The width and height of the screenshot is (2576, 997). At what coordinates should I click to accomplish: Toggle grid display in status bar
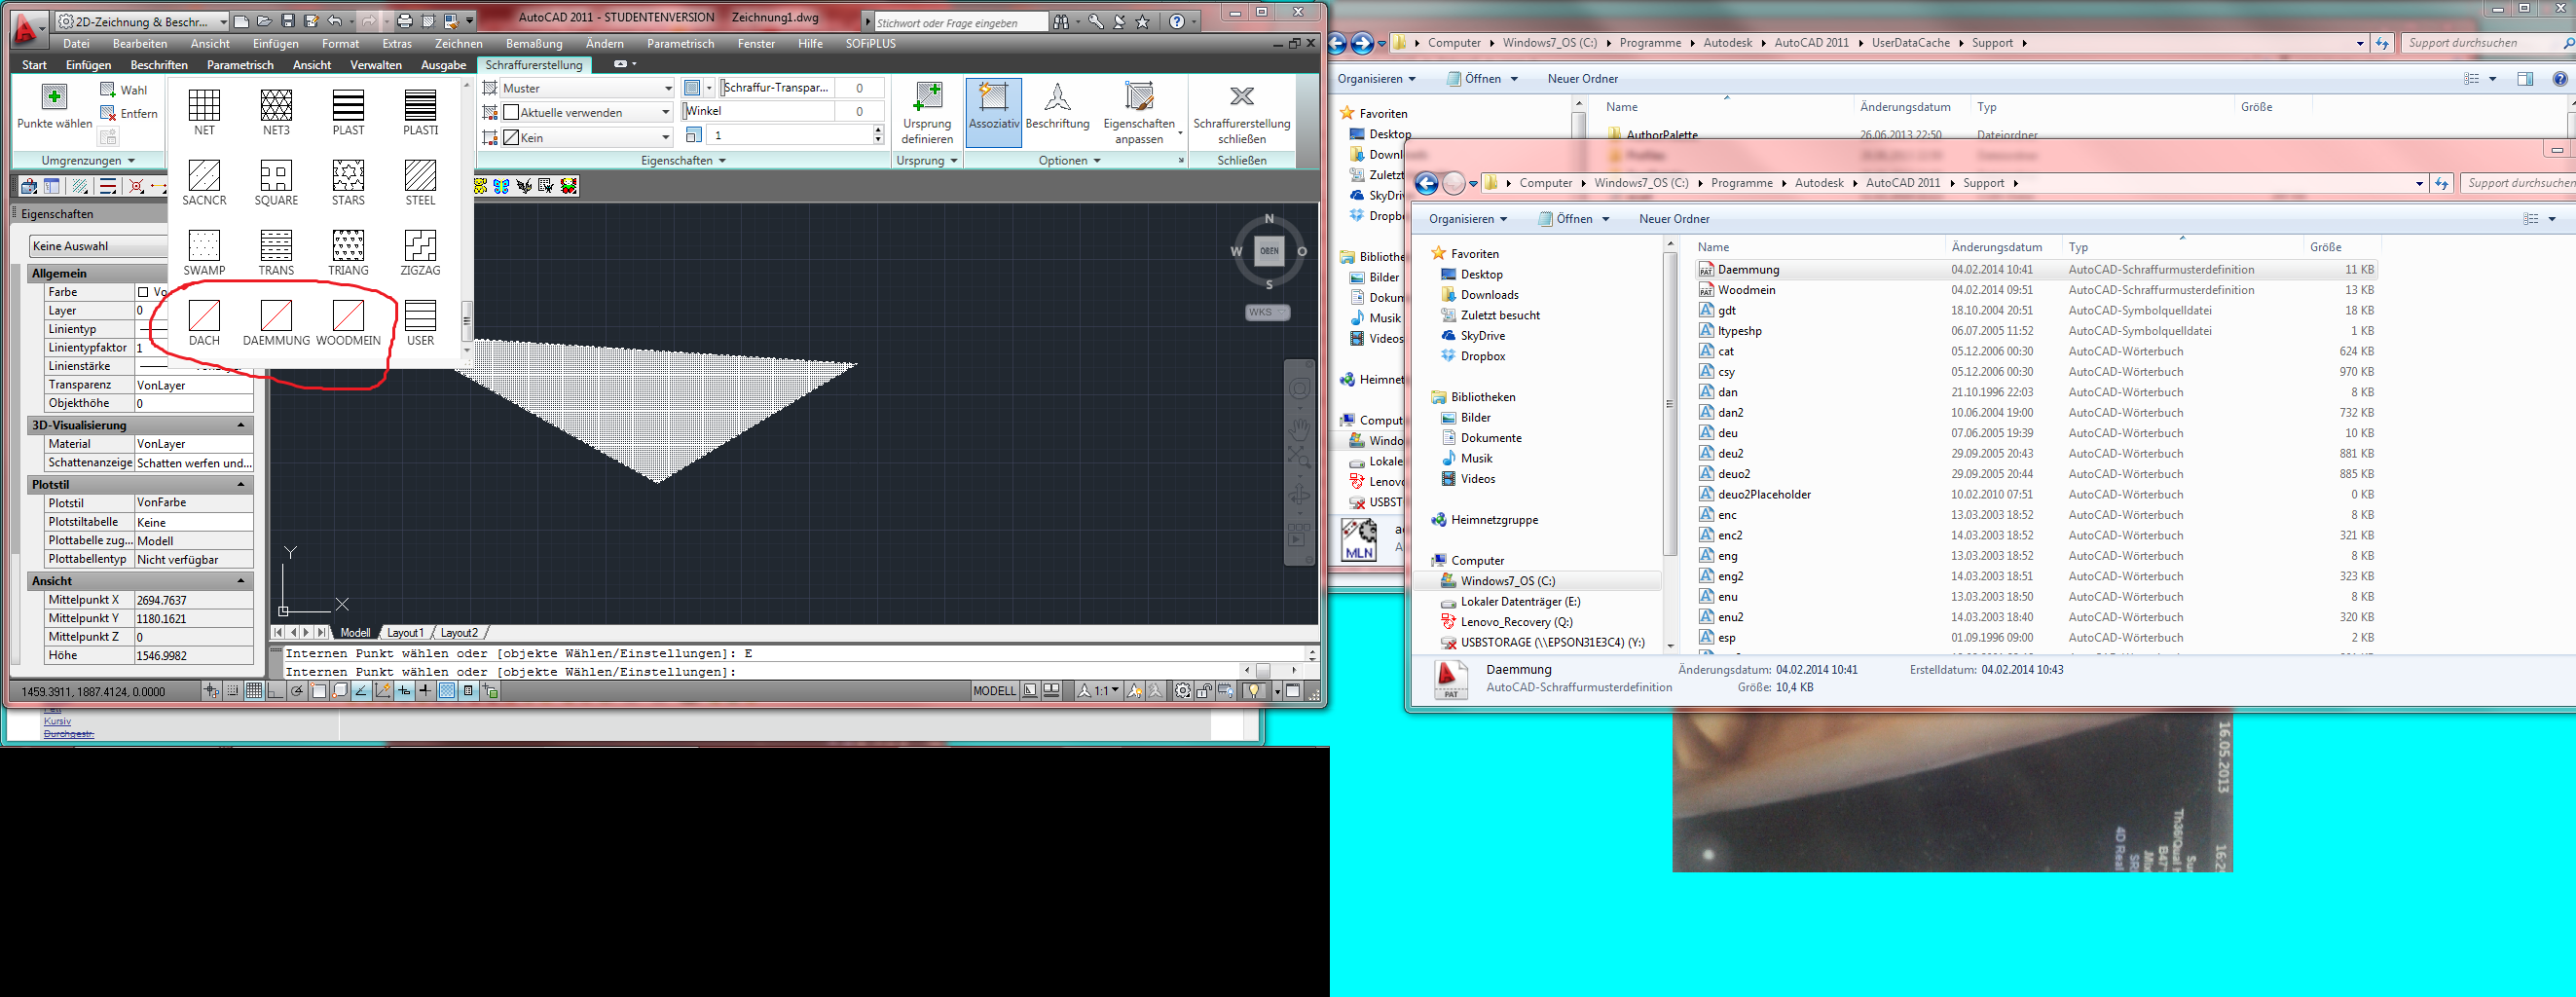coord(253,691)
